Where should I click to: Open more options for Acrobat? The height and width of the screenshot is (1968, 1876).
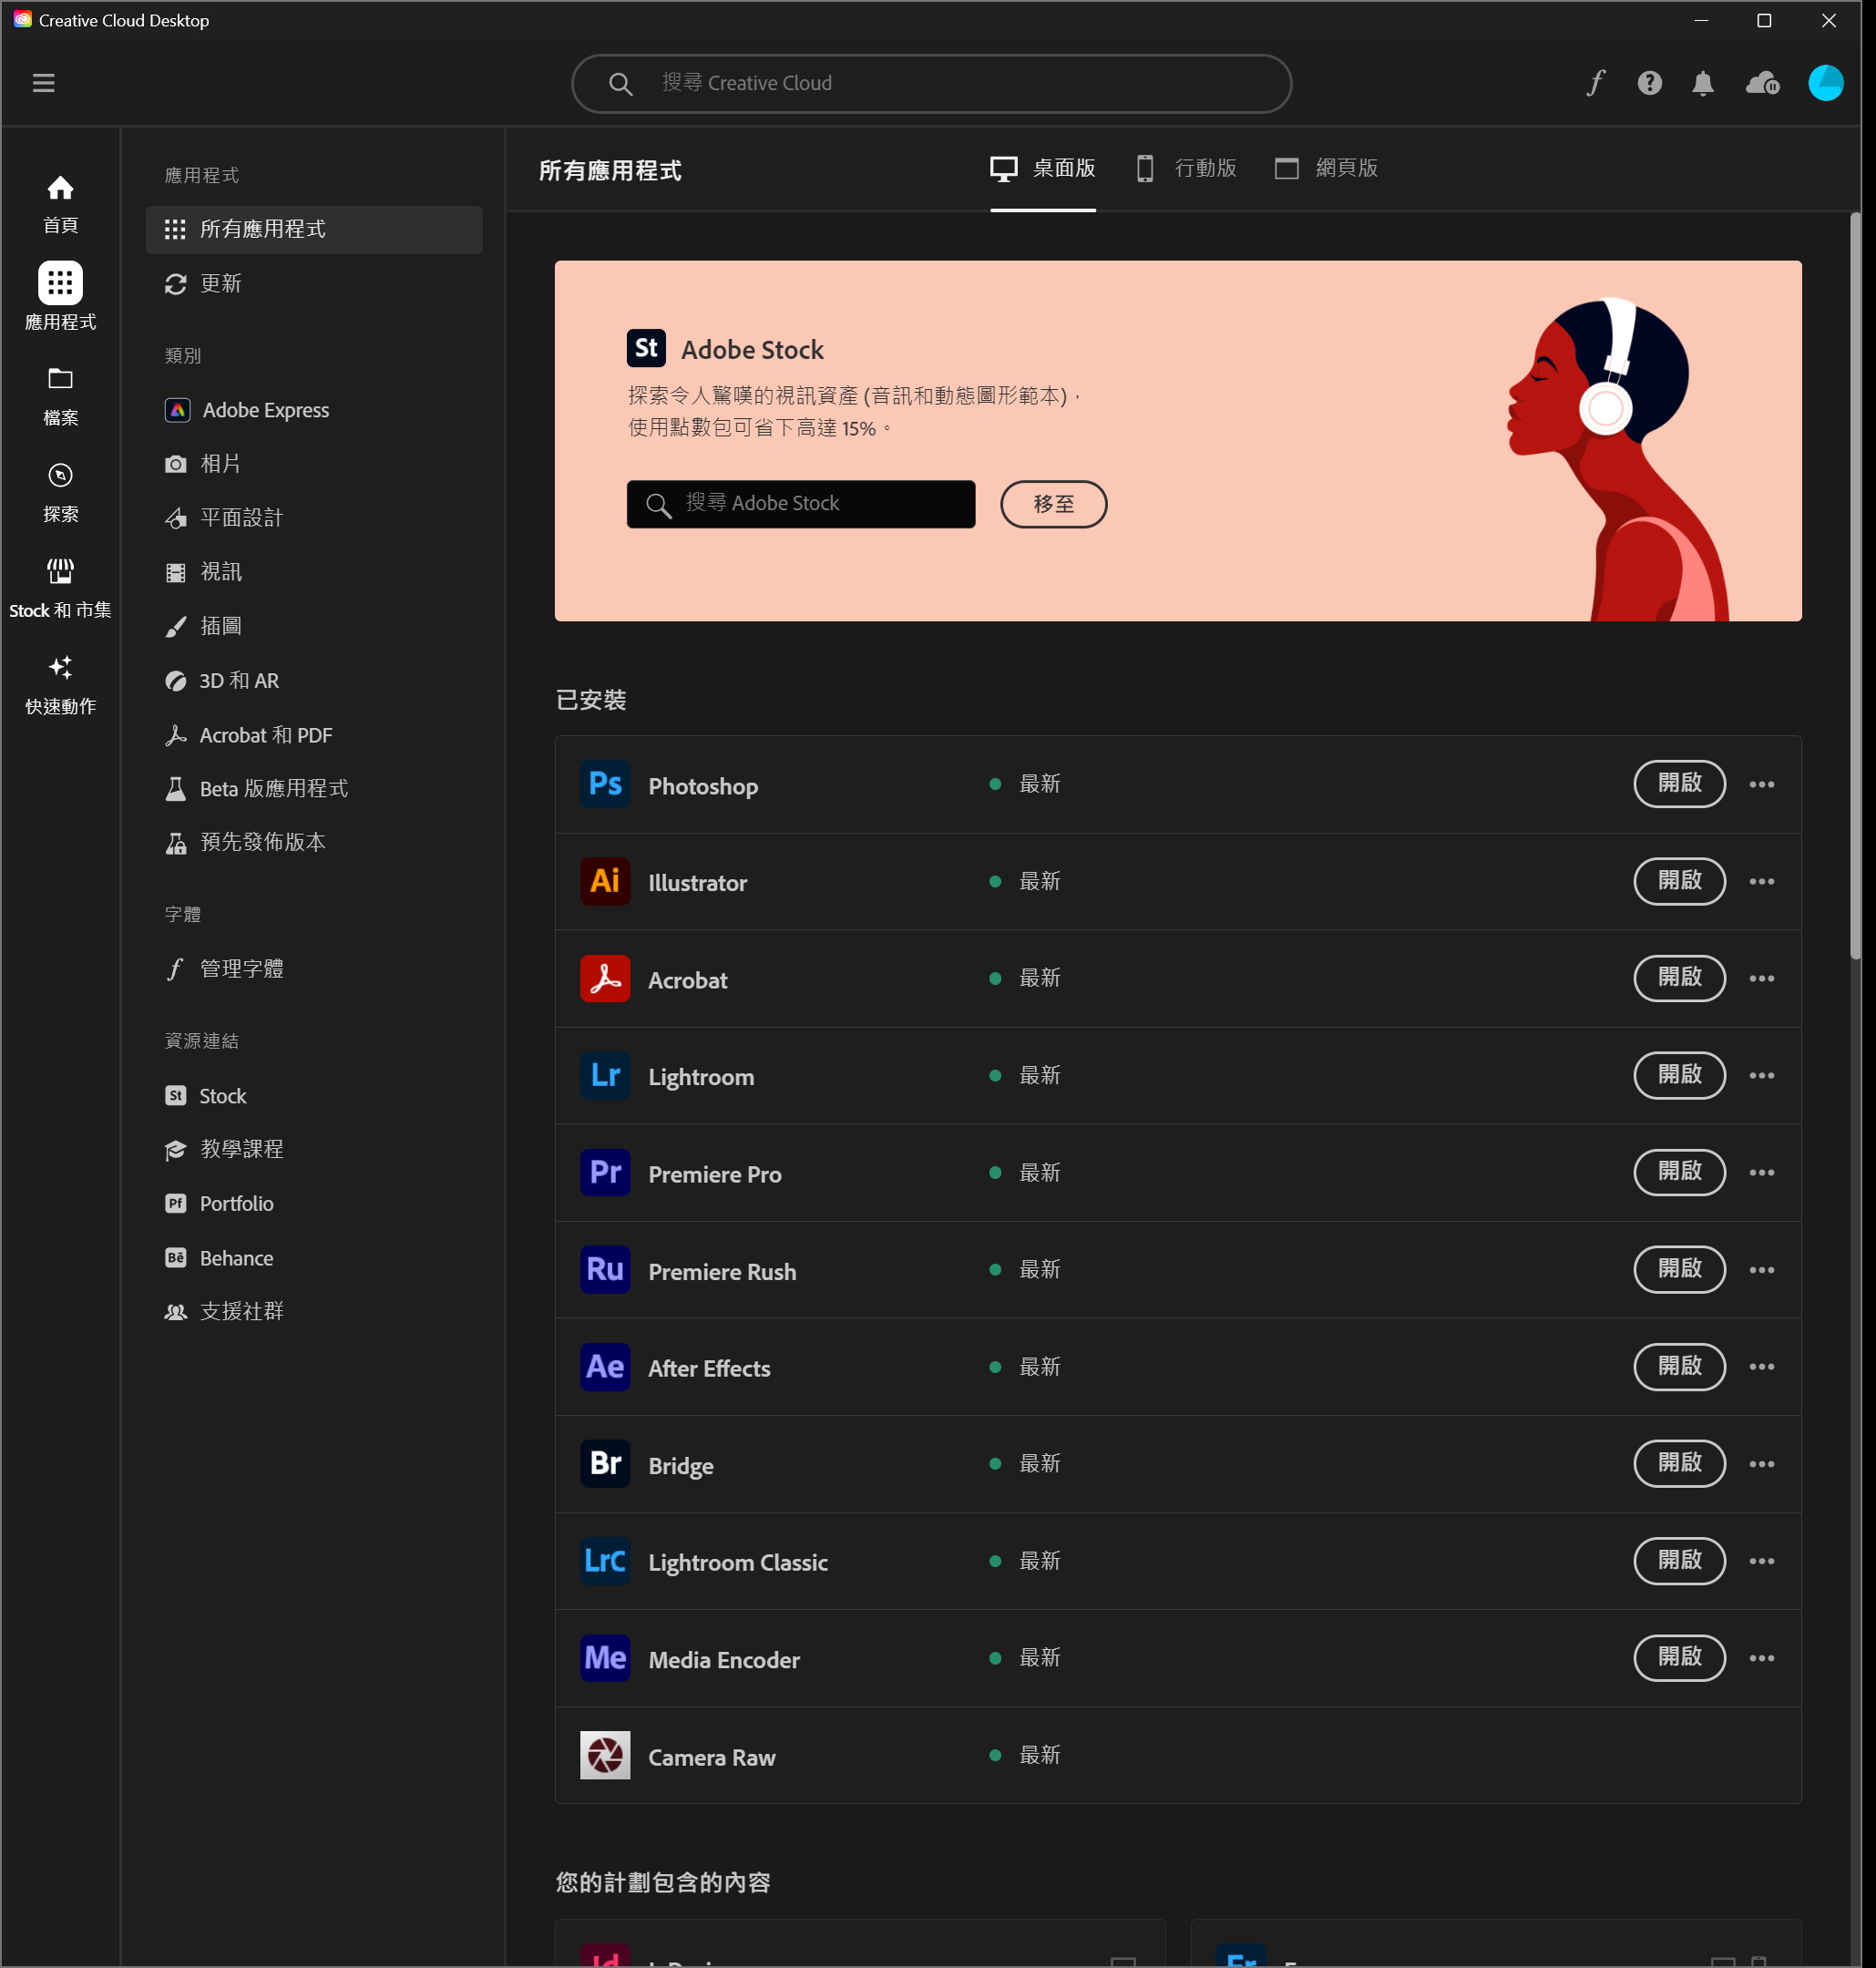click(1761, 978)
